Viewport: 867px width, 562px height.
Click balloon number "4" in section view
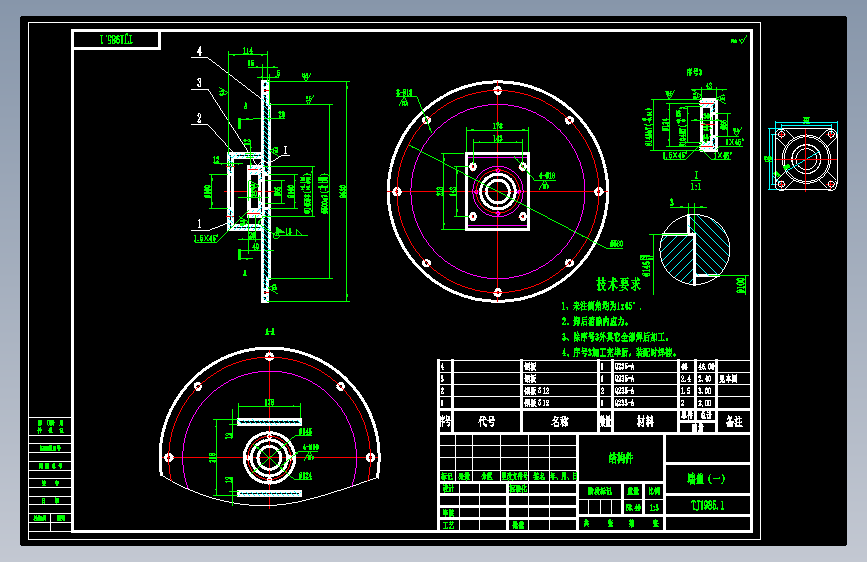199,51
